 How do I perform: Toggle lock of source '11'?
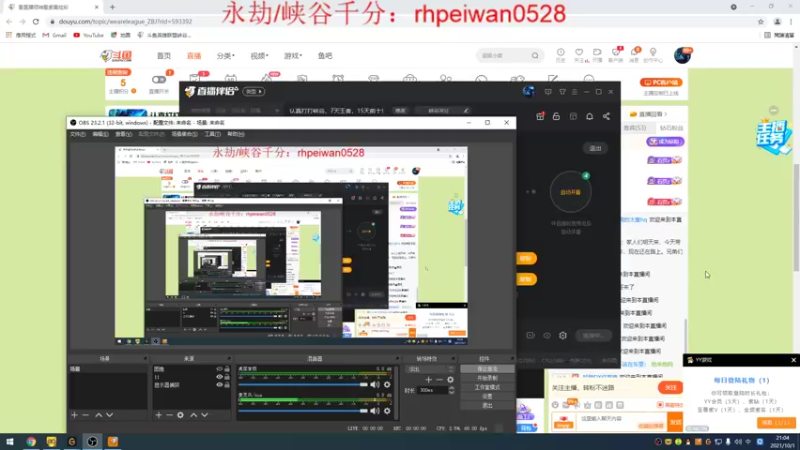pos(227,377)
